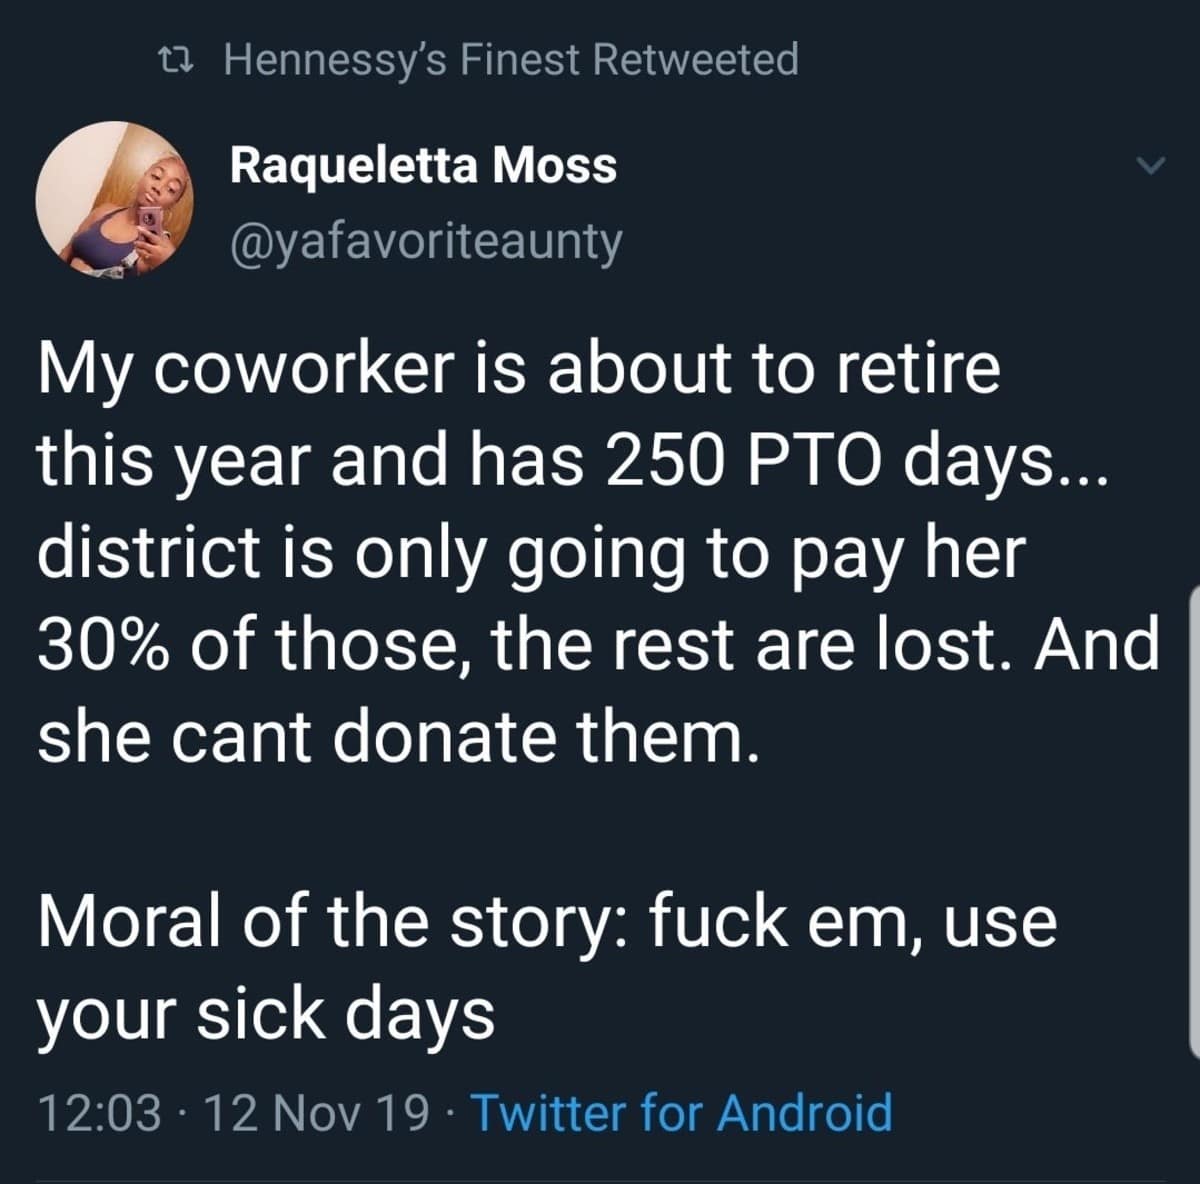Click the 12:03 tweet timestamp
Viewport: 1200px width, 1184px height.
(98, 1113)
